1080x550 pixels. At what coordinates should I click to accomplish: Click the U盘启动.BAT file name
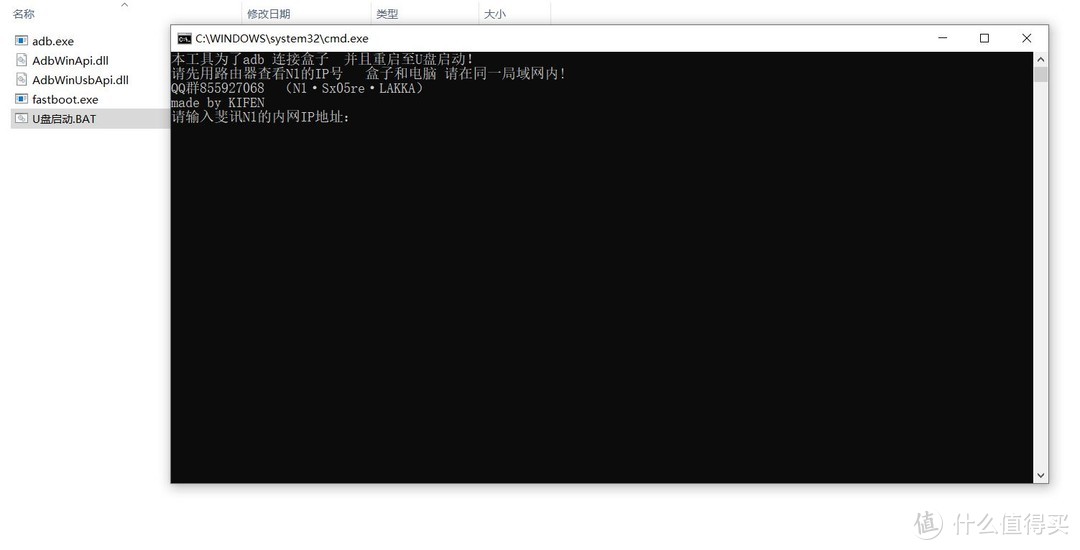tap(64, 118)
